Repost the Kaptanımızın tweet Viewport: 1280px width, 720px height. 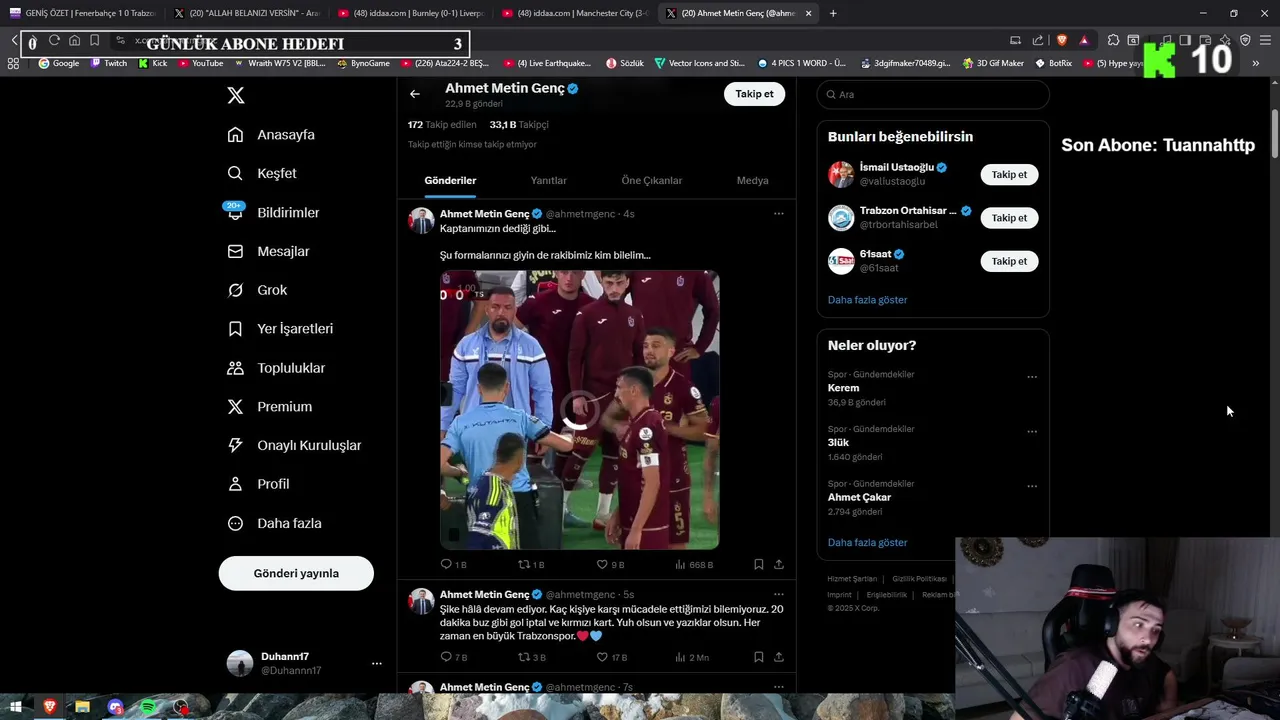coord(531,564)
